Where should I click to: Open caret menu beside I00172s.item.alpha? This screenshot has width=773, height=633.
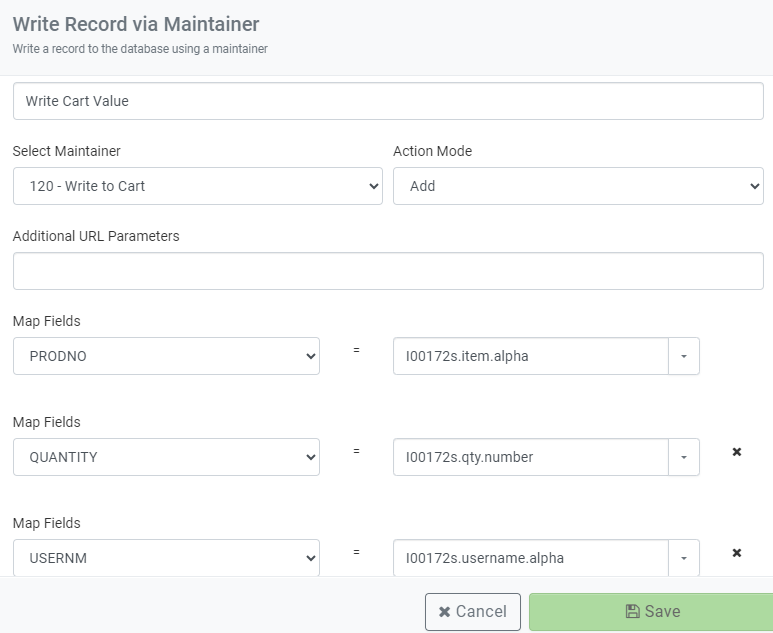[x=684, y=356]
